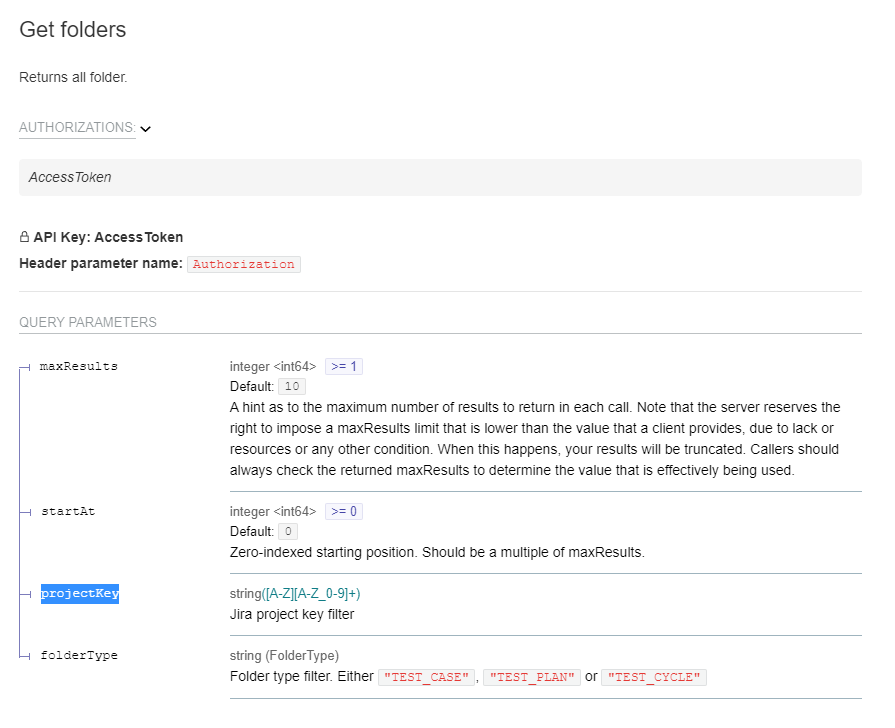Click the lock icon beside API Key
895x728 pixels.
coord(25,238)
